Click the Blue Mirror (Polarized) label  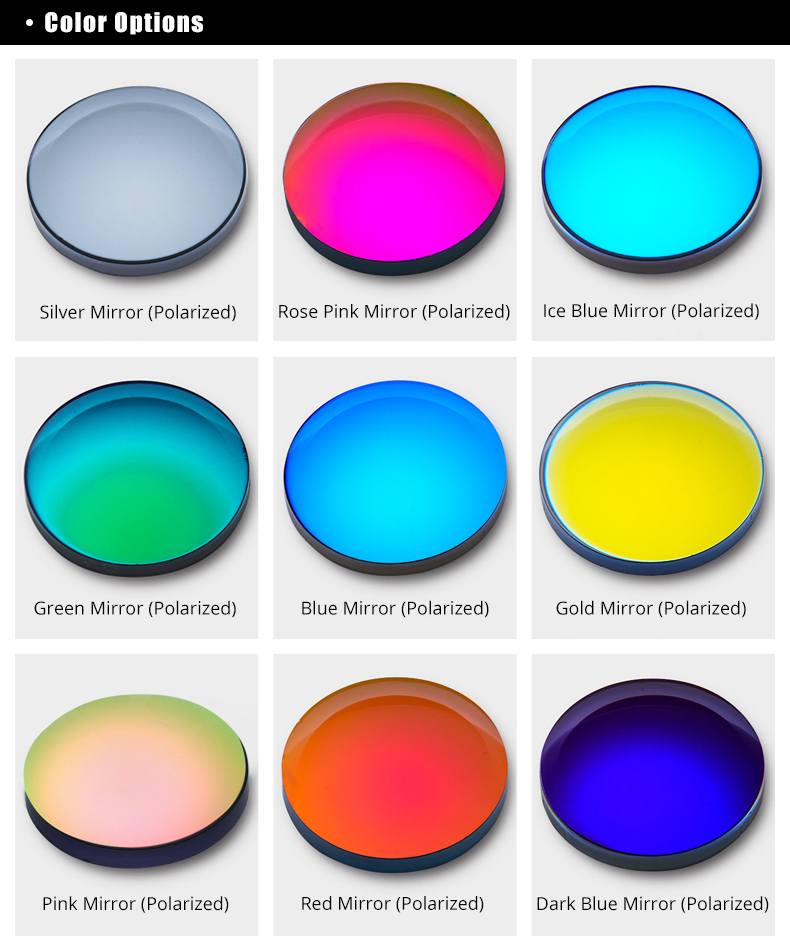click(395, 609)
